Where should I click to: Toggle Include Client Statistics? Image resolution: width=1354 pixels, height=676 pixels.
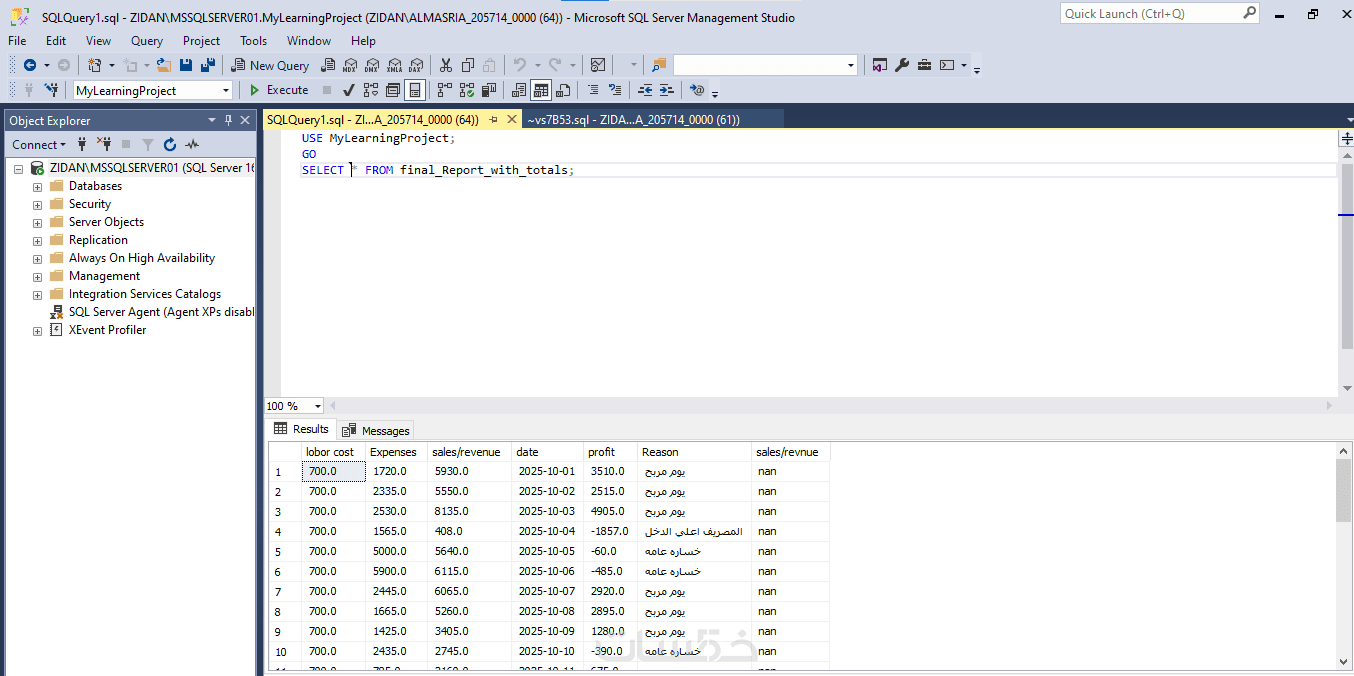[x=489, y=90]
